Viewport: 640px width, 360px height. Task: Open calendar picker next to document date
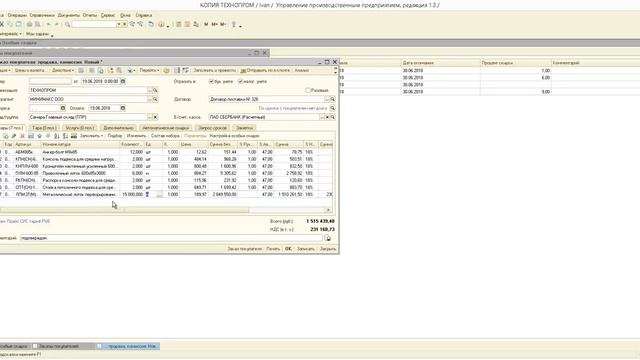tap(123, 81)
